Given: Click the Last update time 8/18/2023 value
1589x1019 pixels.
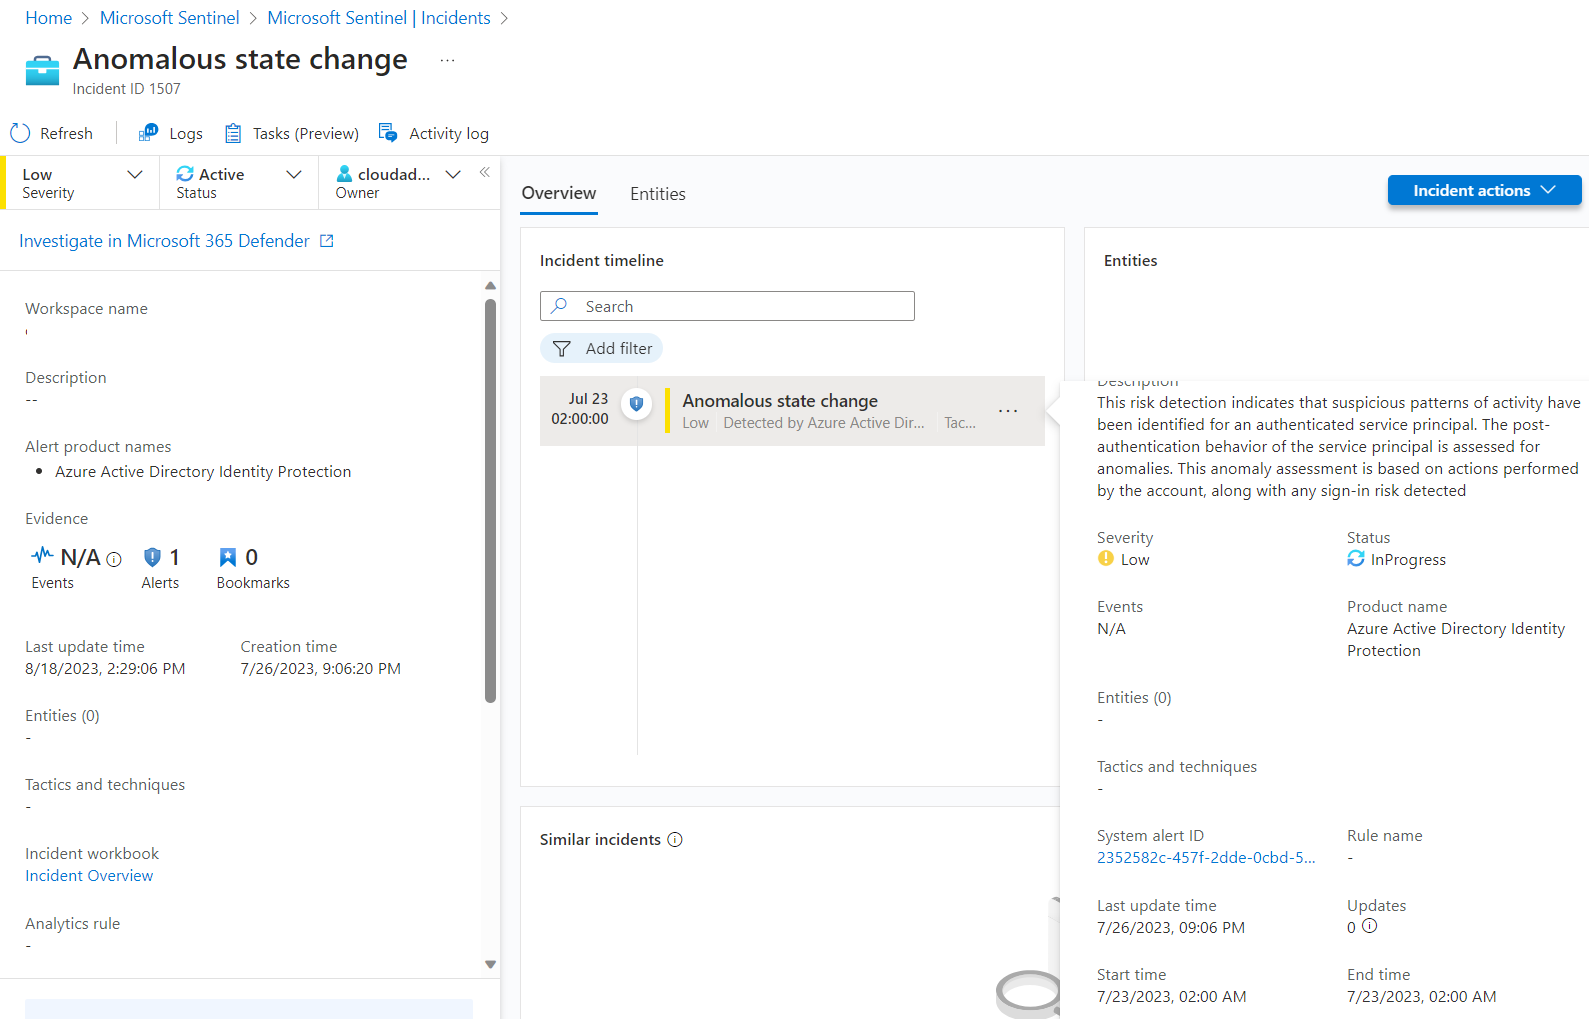Looking at the screenshot, I should (x=105, y=669).
